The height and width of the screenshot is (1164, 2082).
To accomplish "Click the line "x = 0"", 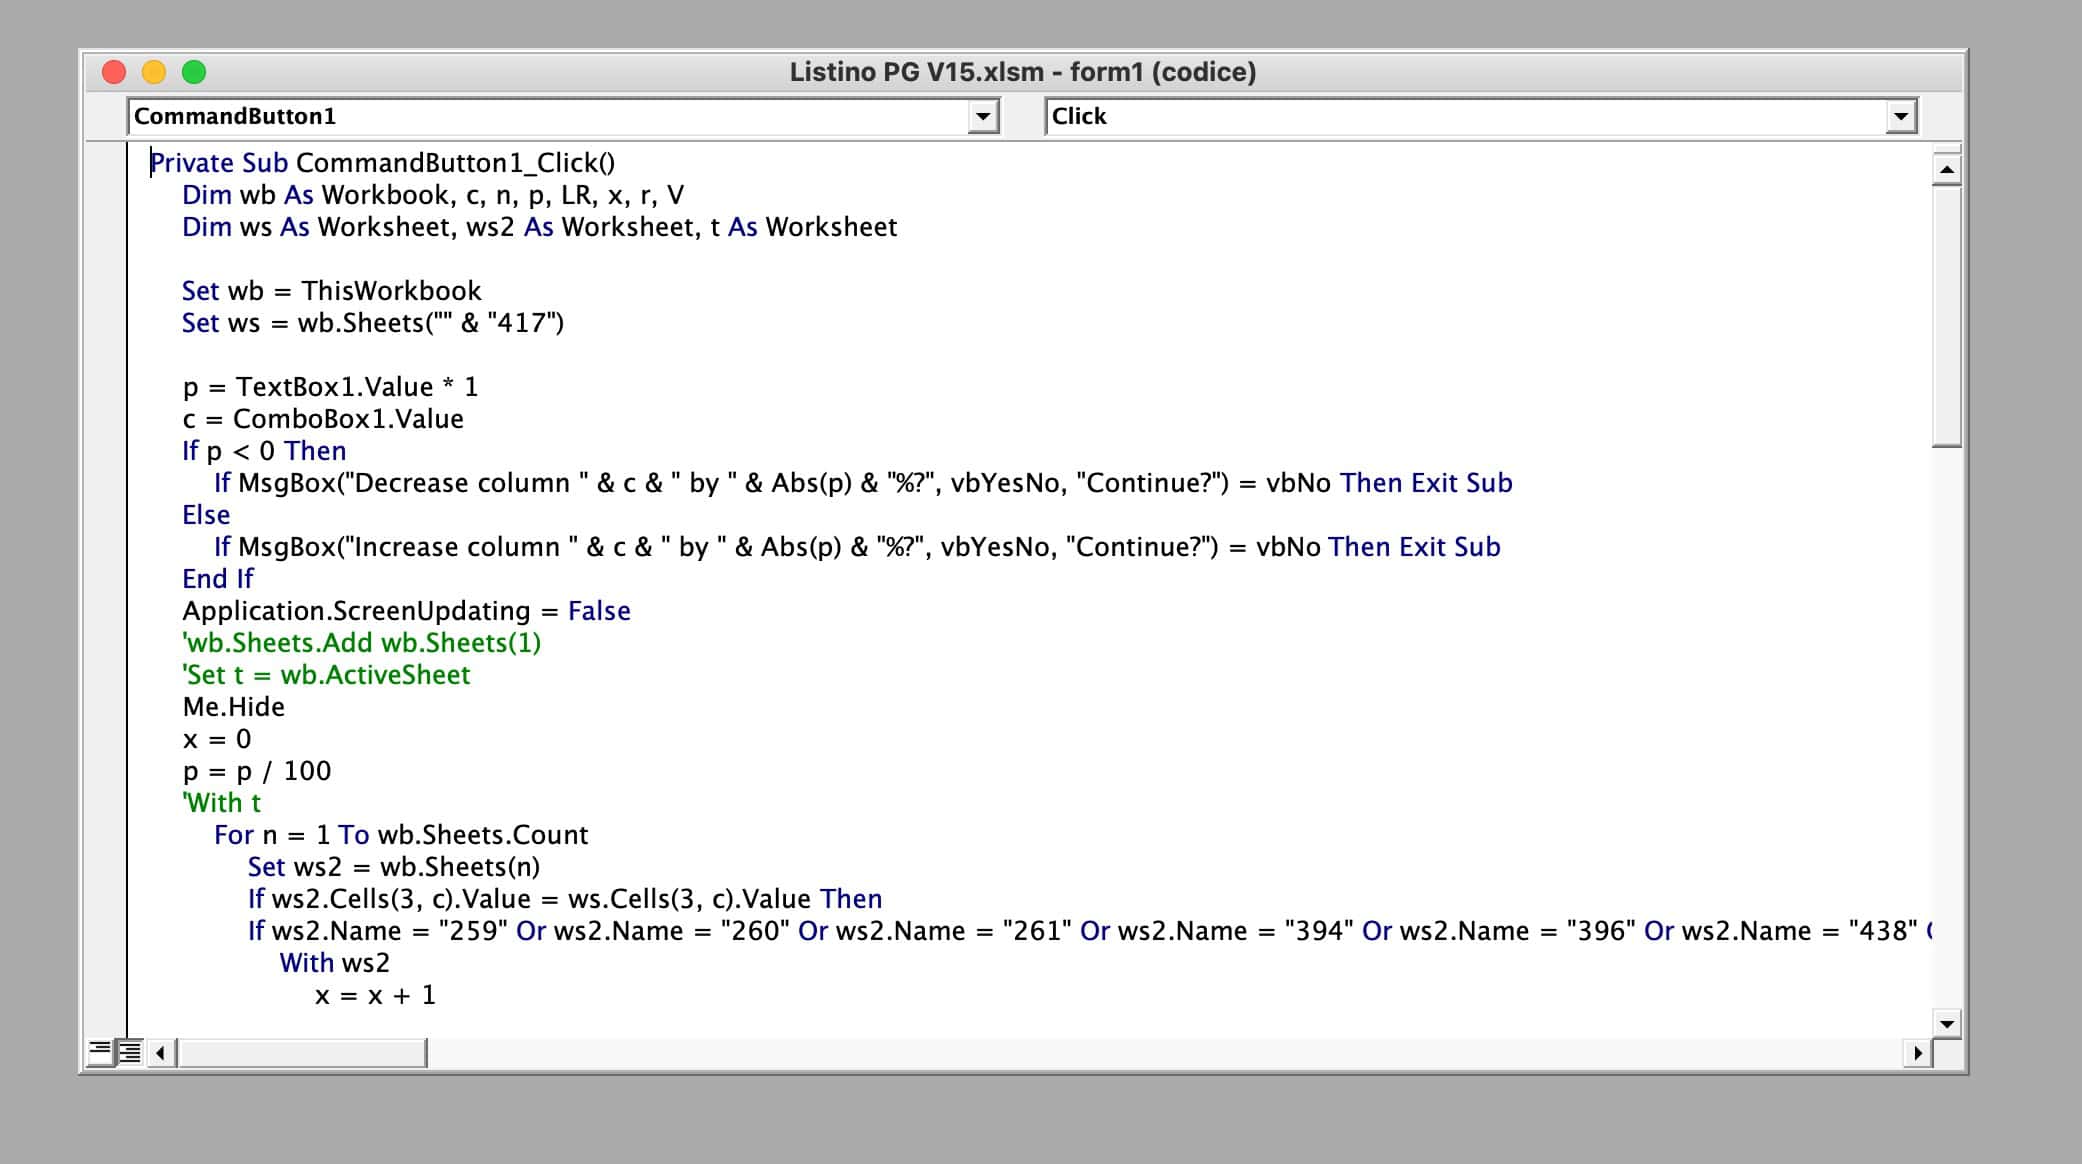I will click(217, 739).
